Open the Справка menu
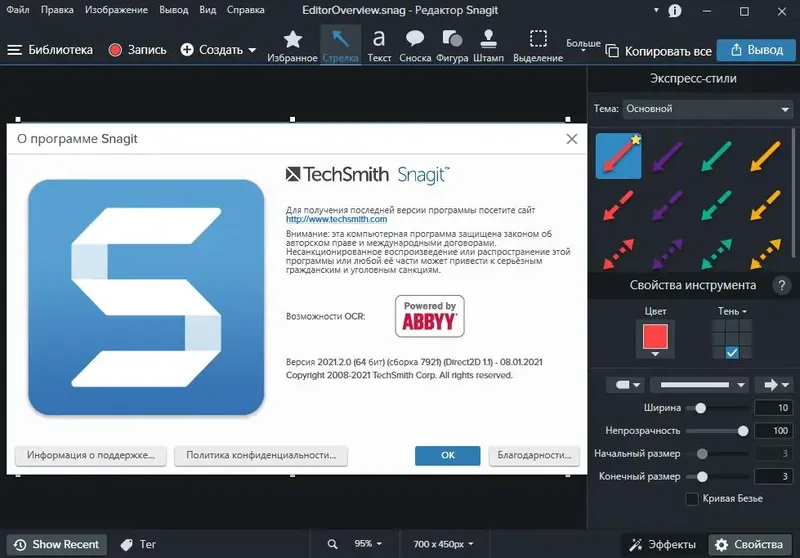This screenshot has height=558, width=800. pos(246,10)
